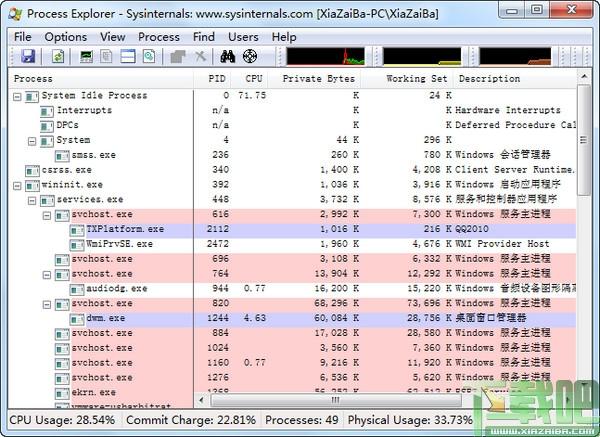Sort by Working Set column header
The image size is (600, 437).
coord(407,79)
